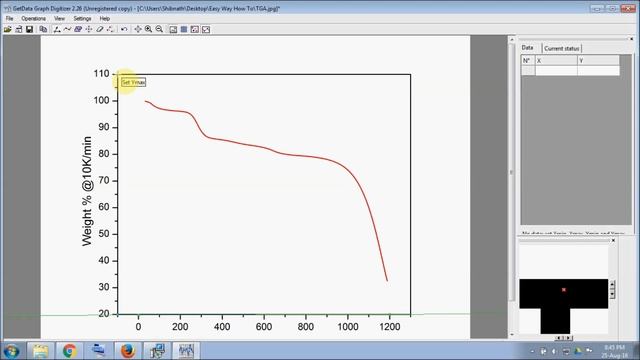This screenshot has height=360, width=640.
Task: Click the 110 label on the Y axis
Action: (101, 74)
